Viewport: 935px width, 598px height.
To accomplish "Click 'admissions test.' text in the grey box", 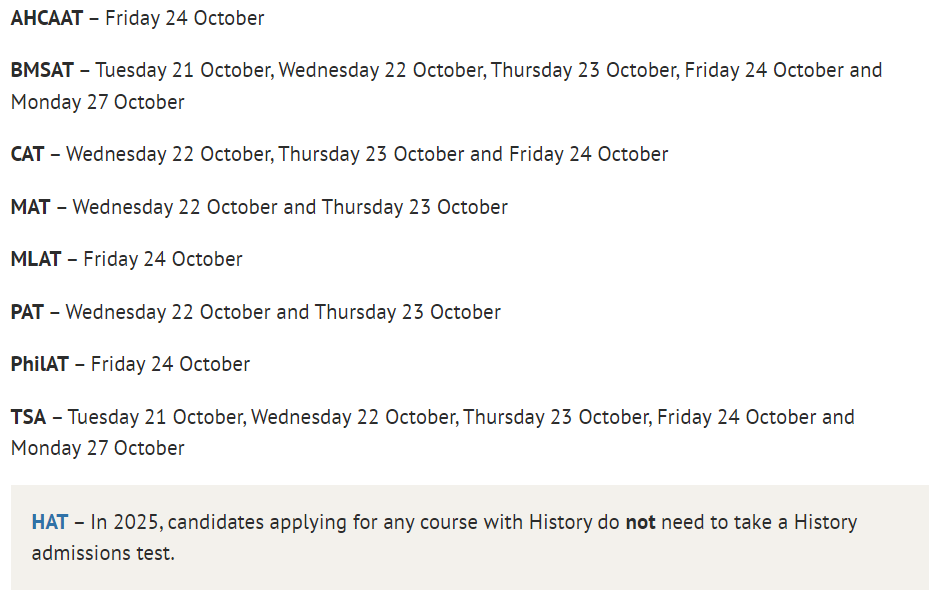I will click(103, 553).
